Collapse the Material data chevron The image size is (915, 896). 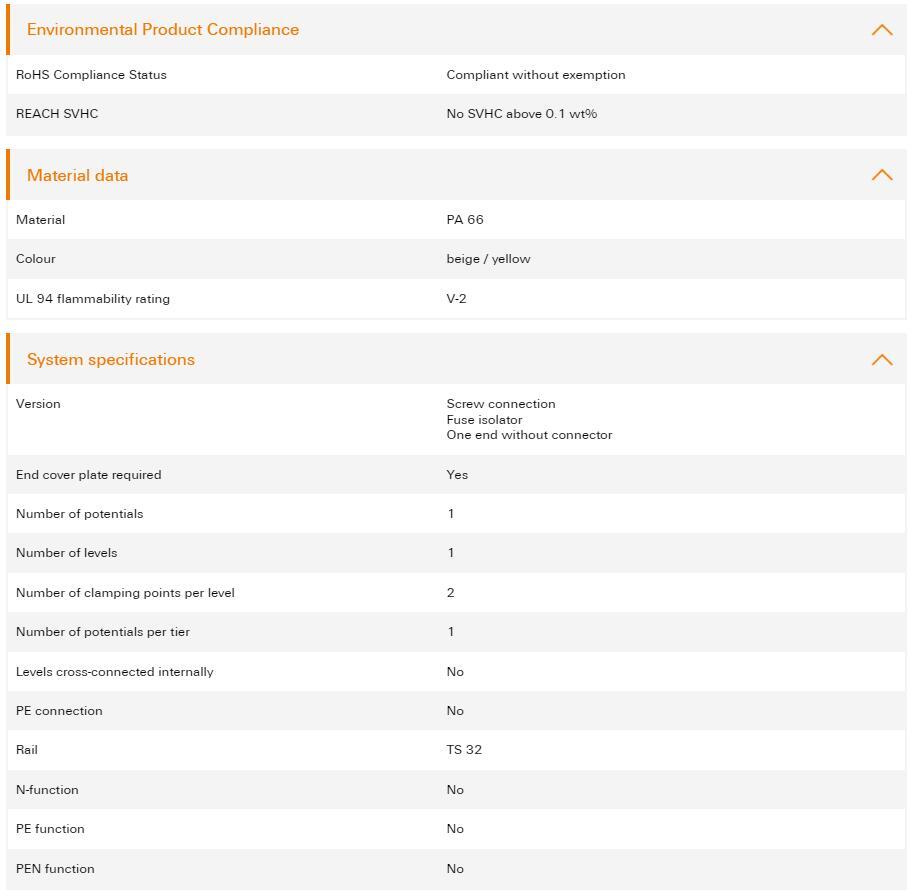click(x=881, y=175)
